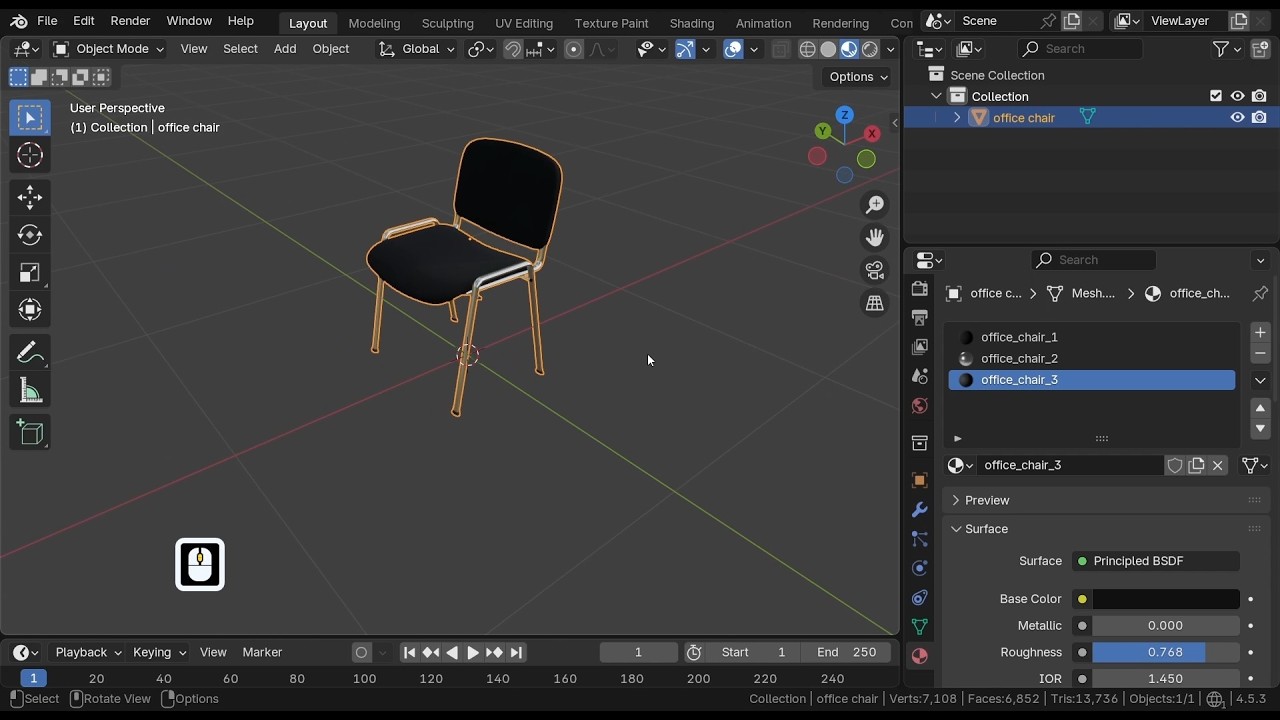This screenshot has width=1280, height=720.
Task: Switch to rendered viewport shading
Action: (x=870, y=49)
